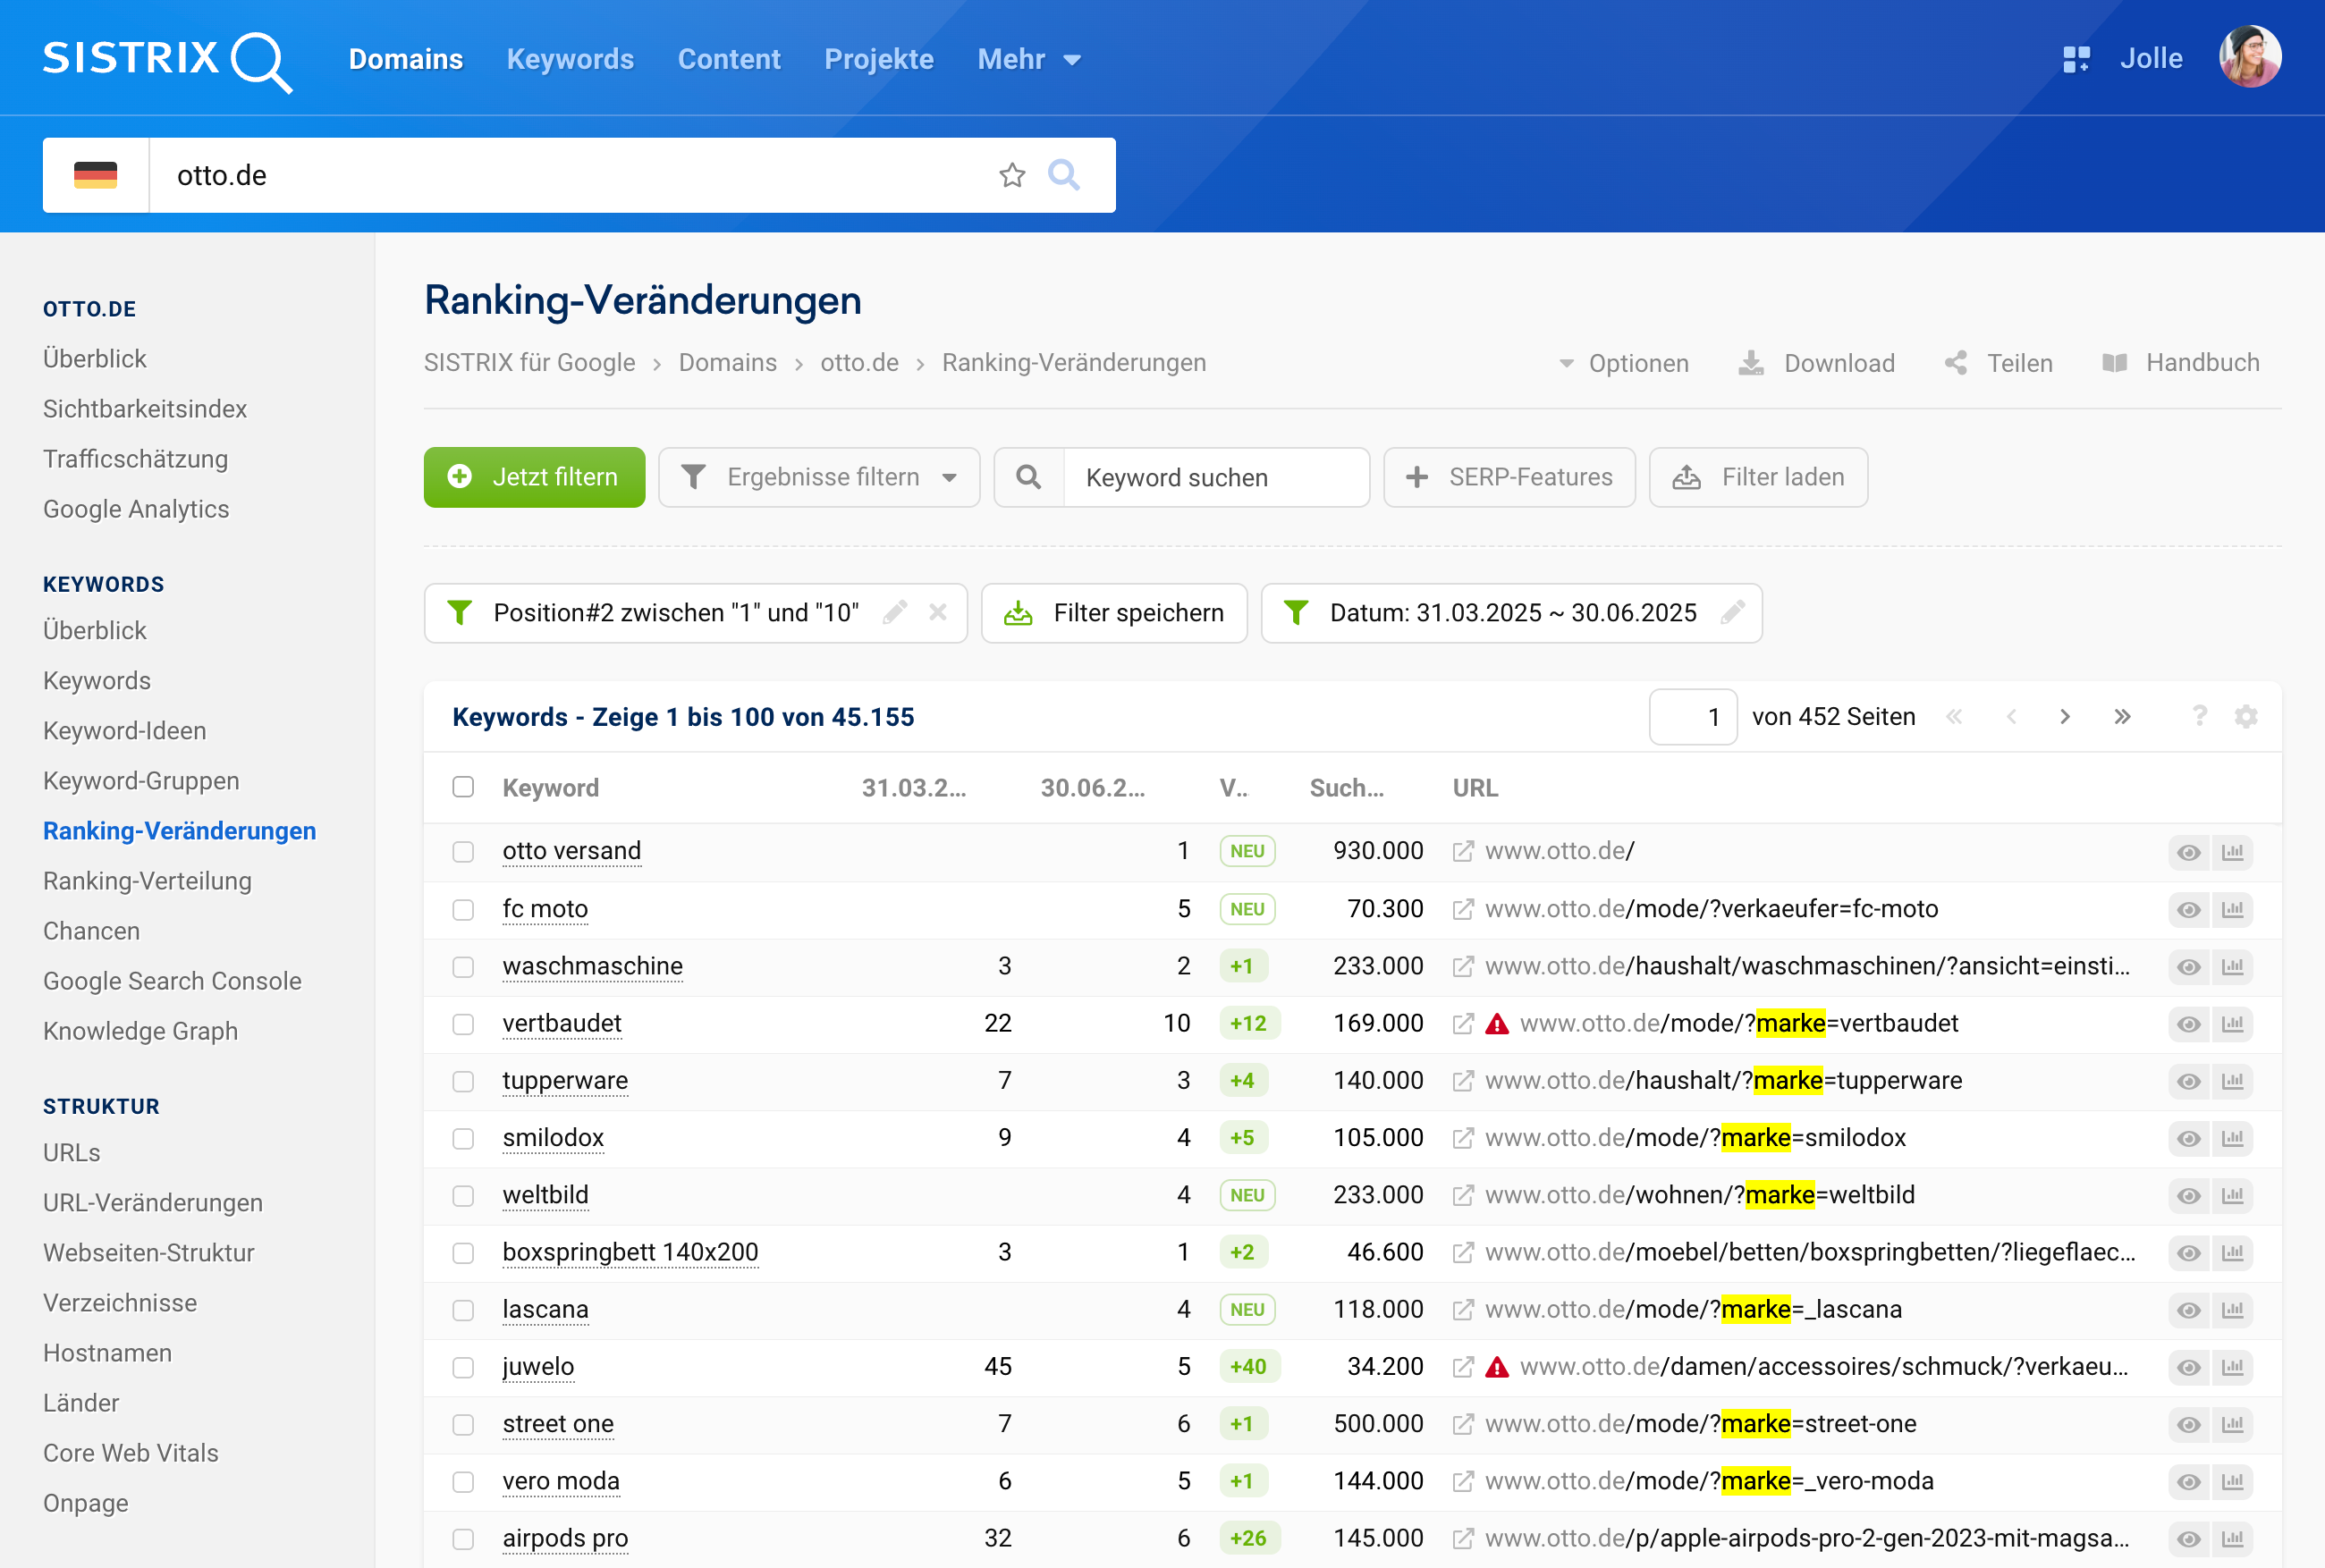Click into the Keyword suchen field
The height and width of the screenshot is (1568, 2325).
pyautogui.click(x=1215, y=477)
